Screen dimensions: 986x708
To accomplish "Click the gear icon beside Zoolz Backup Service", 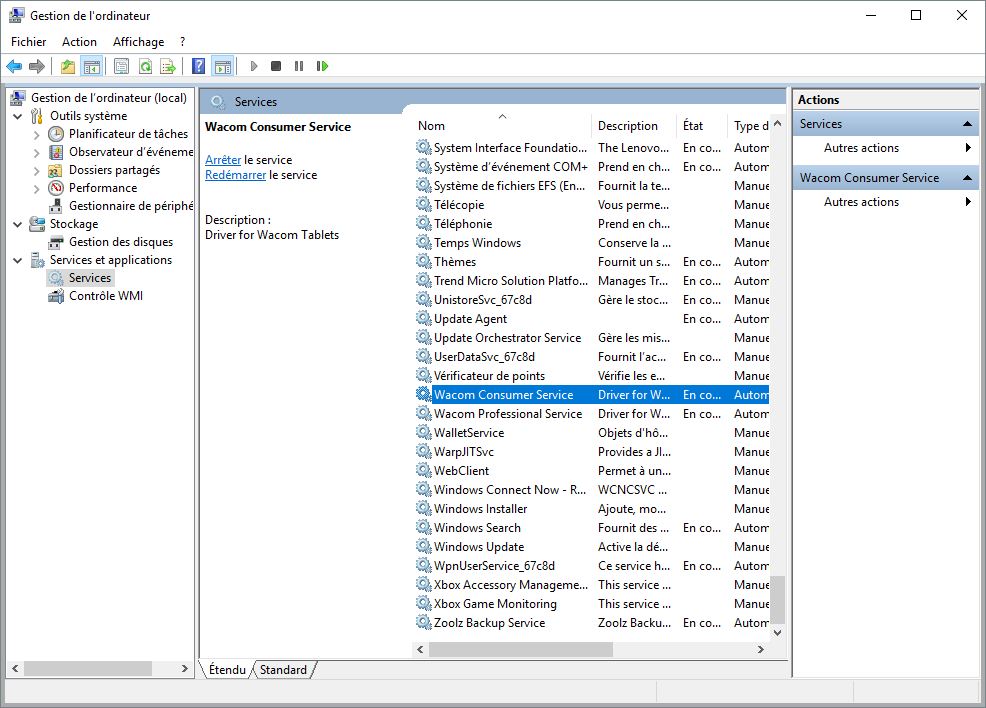I will coord(423,622).
